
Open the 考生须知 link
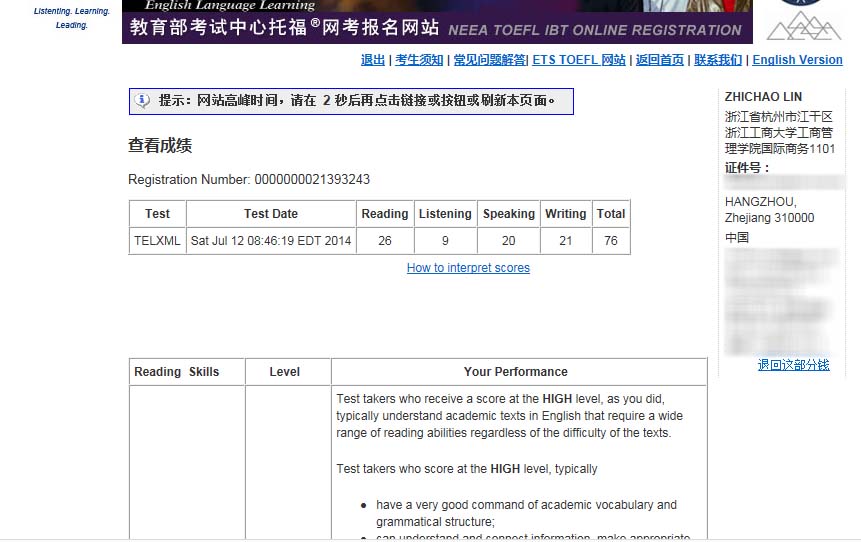419,60
